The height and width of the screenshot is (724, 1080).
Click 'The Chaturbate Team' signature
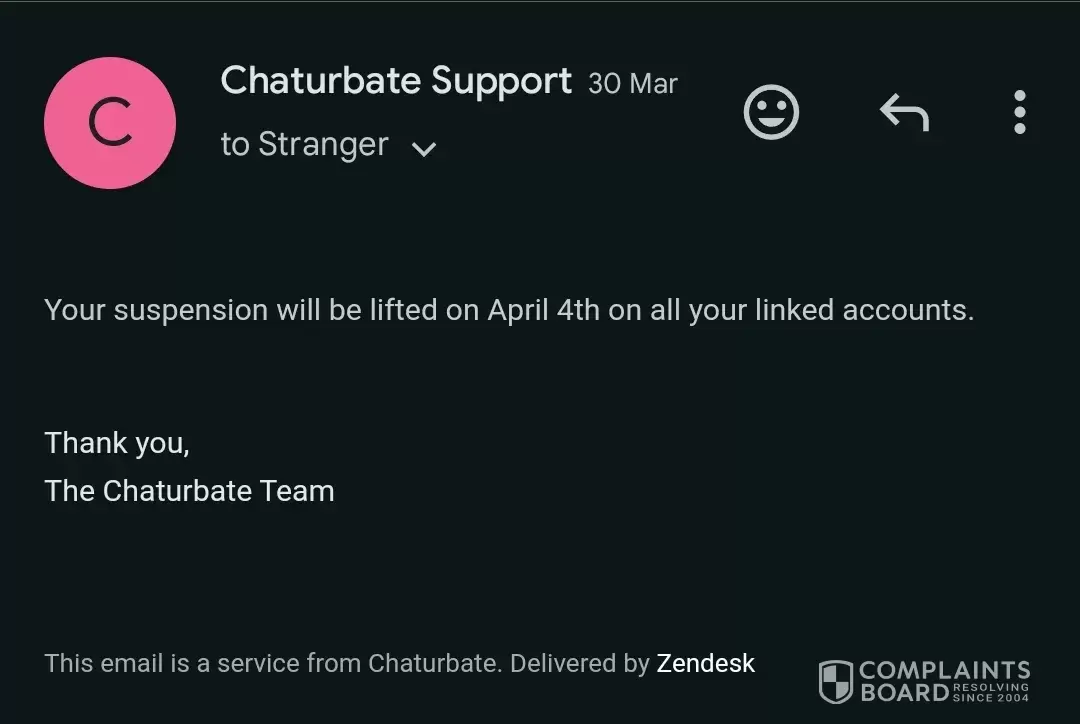point(189,491)
